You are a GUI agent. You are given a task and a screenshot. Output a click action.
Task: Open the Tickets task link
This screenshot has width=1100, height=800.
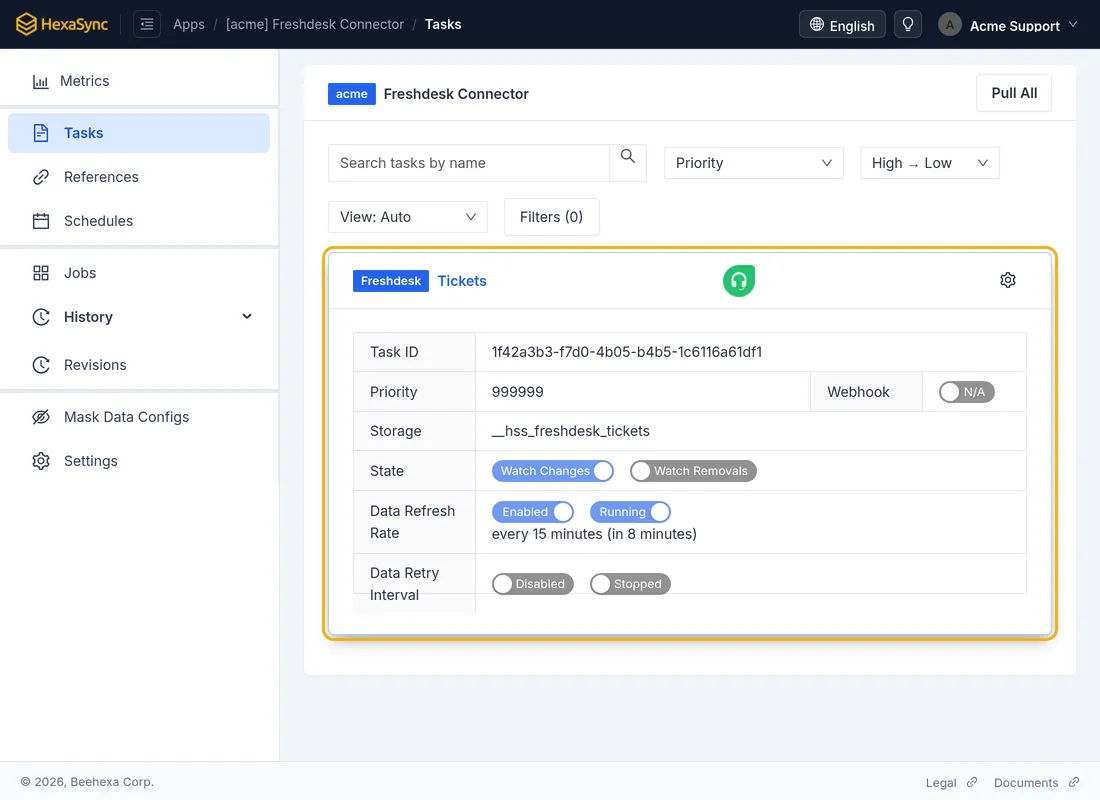(x=462, y=281)
